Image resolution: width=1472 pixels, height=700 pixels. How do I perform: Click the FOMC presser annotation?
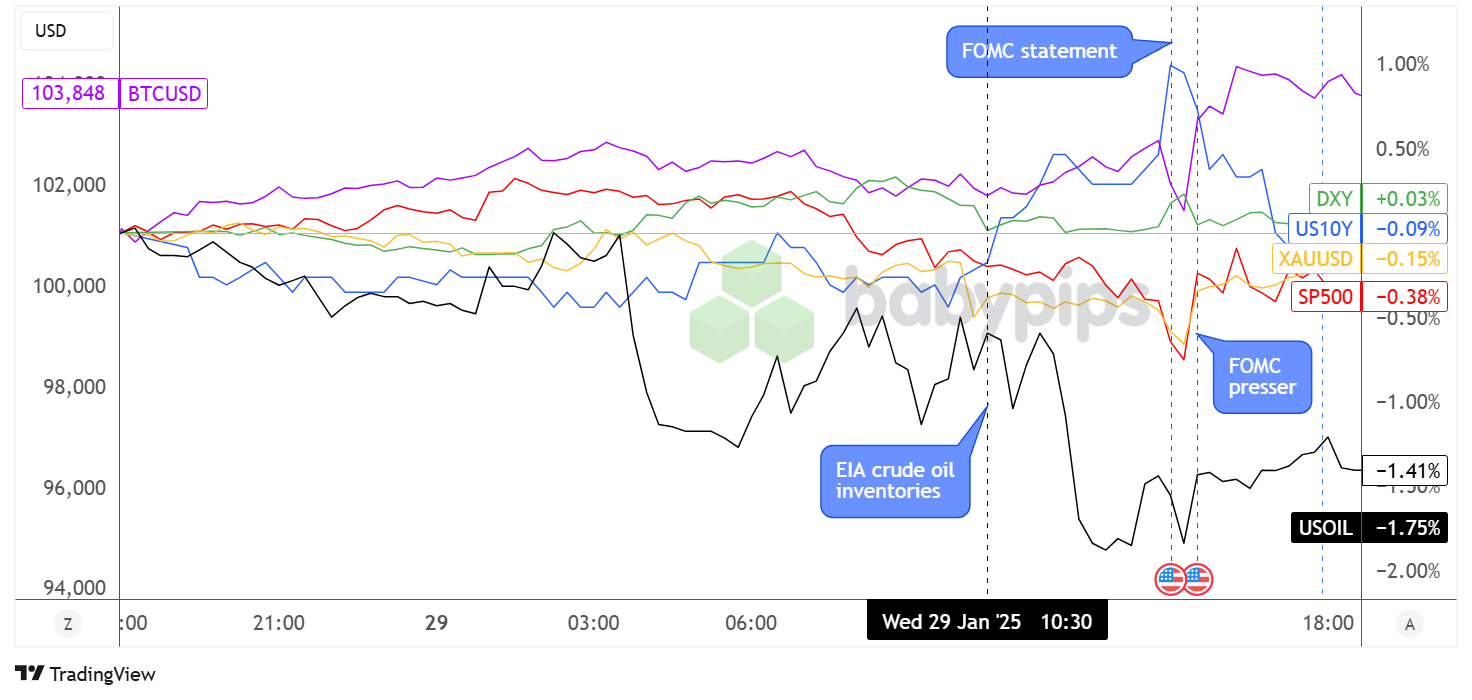pyautogui.click(x=1262, y=376)
